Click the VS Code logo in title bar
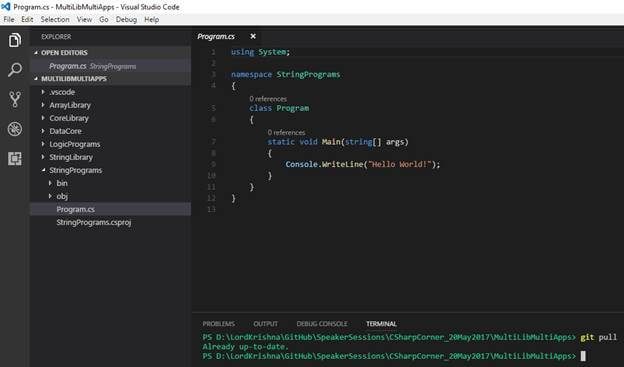624x367 pixels. pyautogui.click(x=6, y=7)
